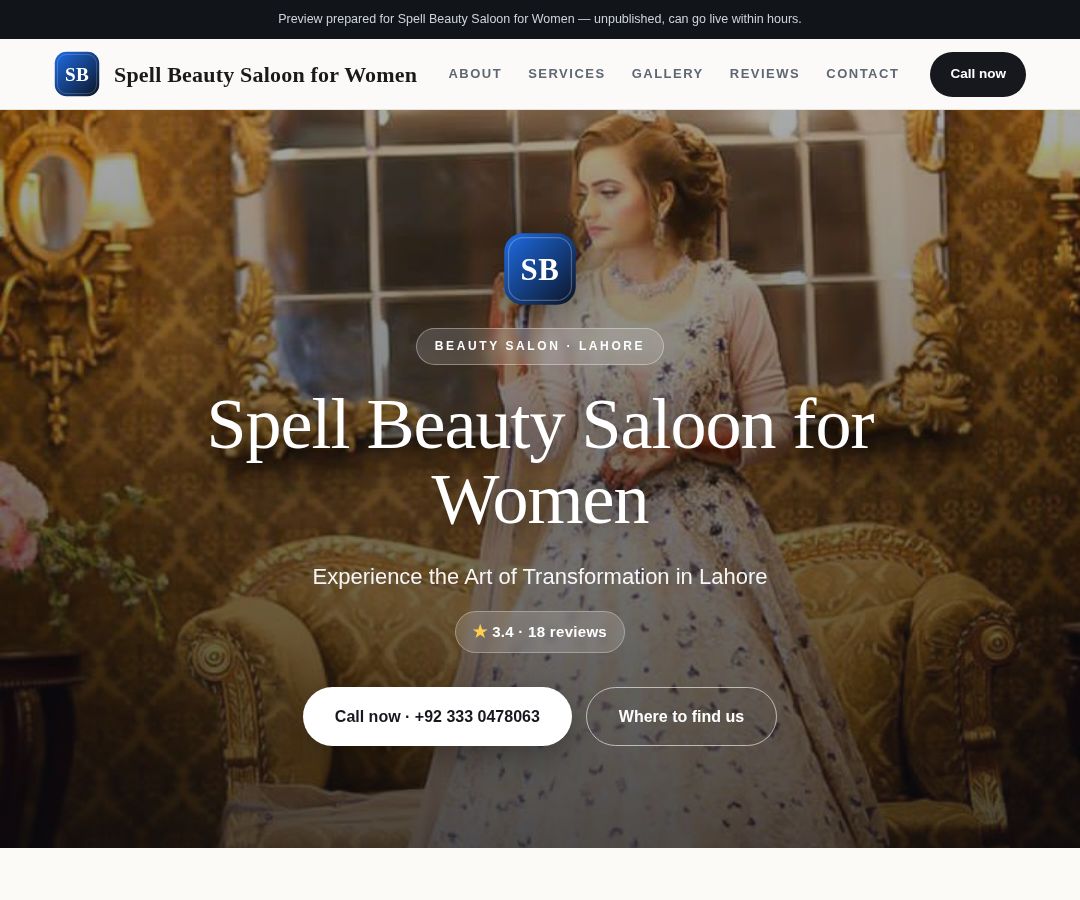Click the Where to find us button
Screen dimensions: 1080x900
coord(681,716)
